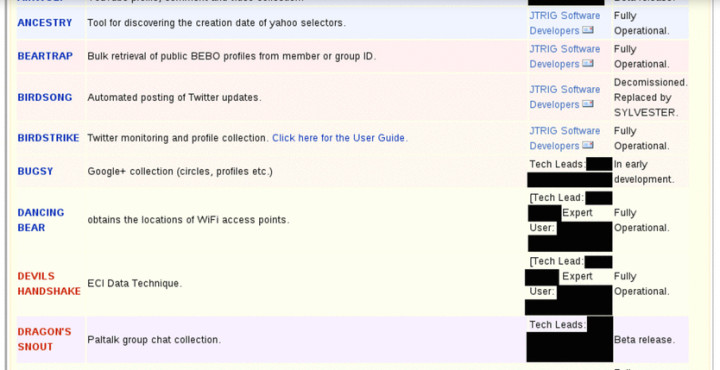Select 'Replaced by SYLVESTER' status text

pos(645,105)
